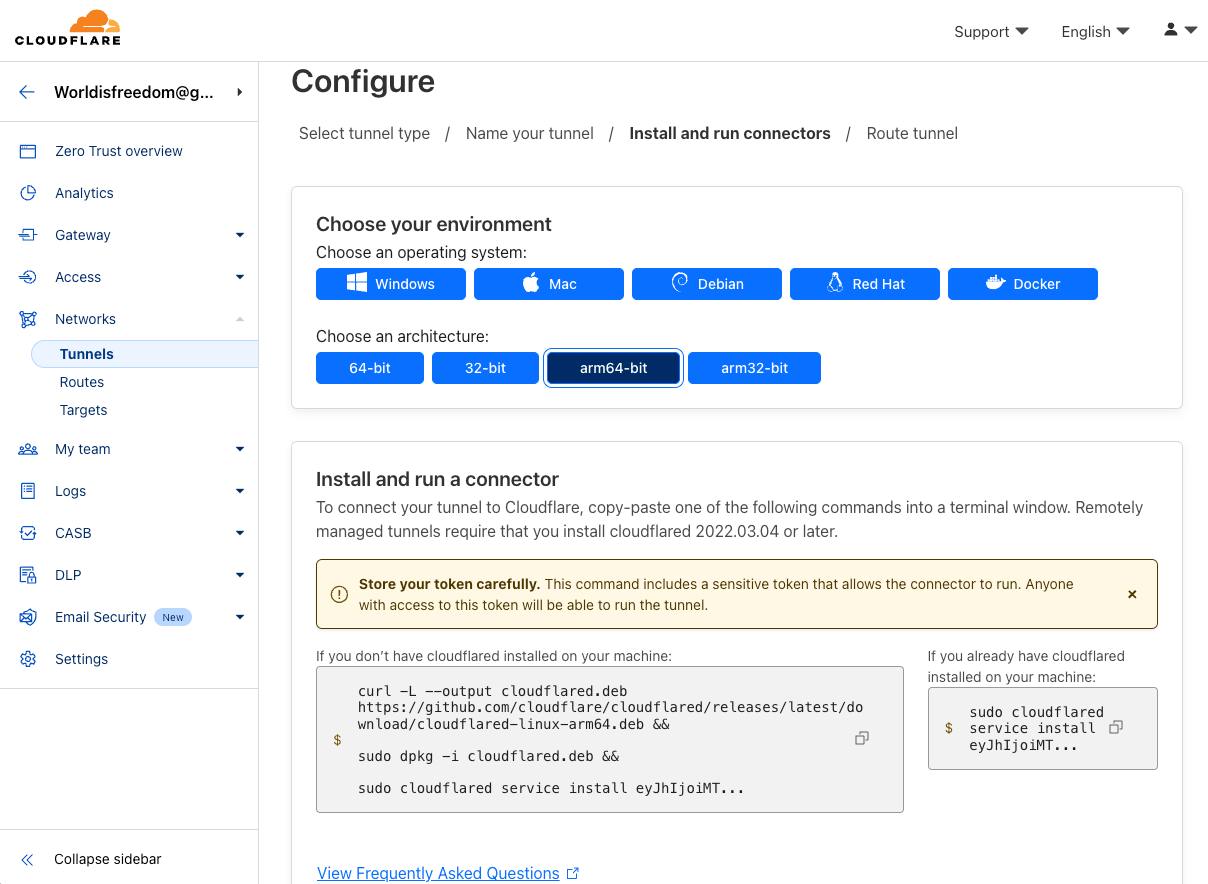Copy the service install command
This screenshot has height=884, width=1208.
pos(1116,727)
